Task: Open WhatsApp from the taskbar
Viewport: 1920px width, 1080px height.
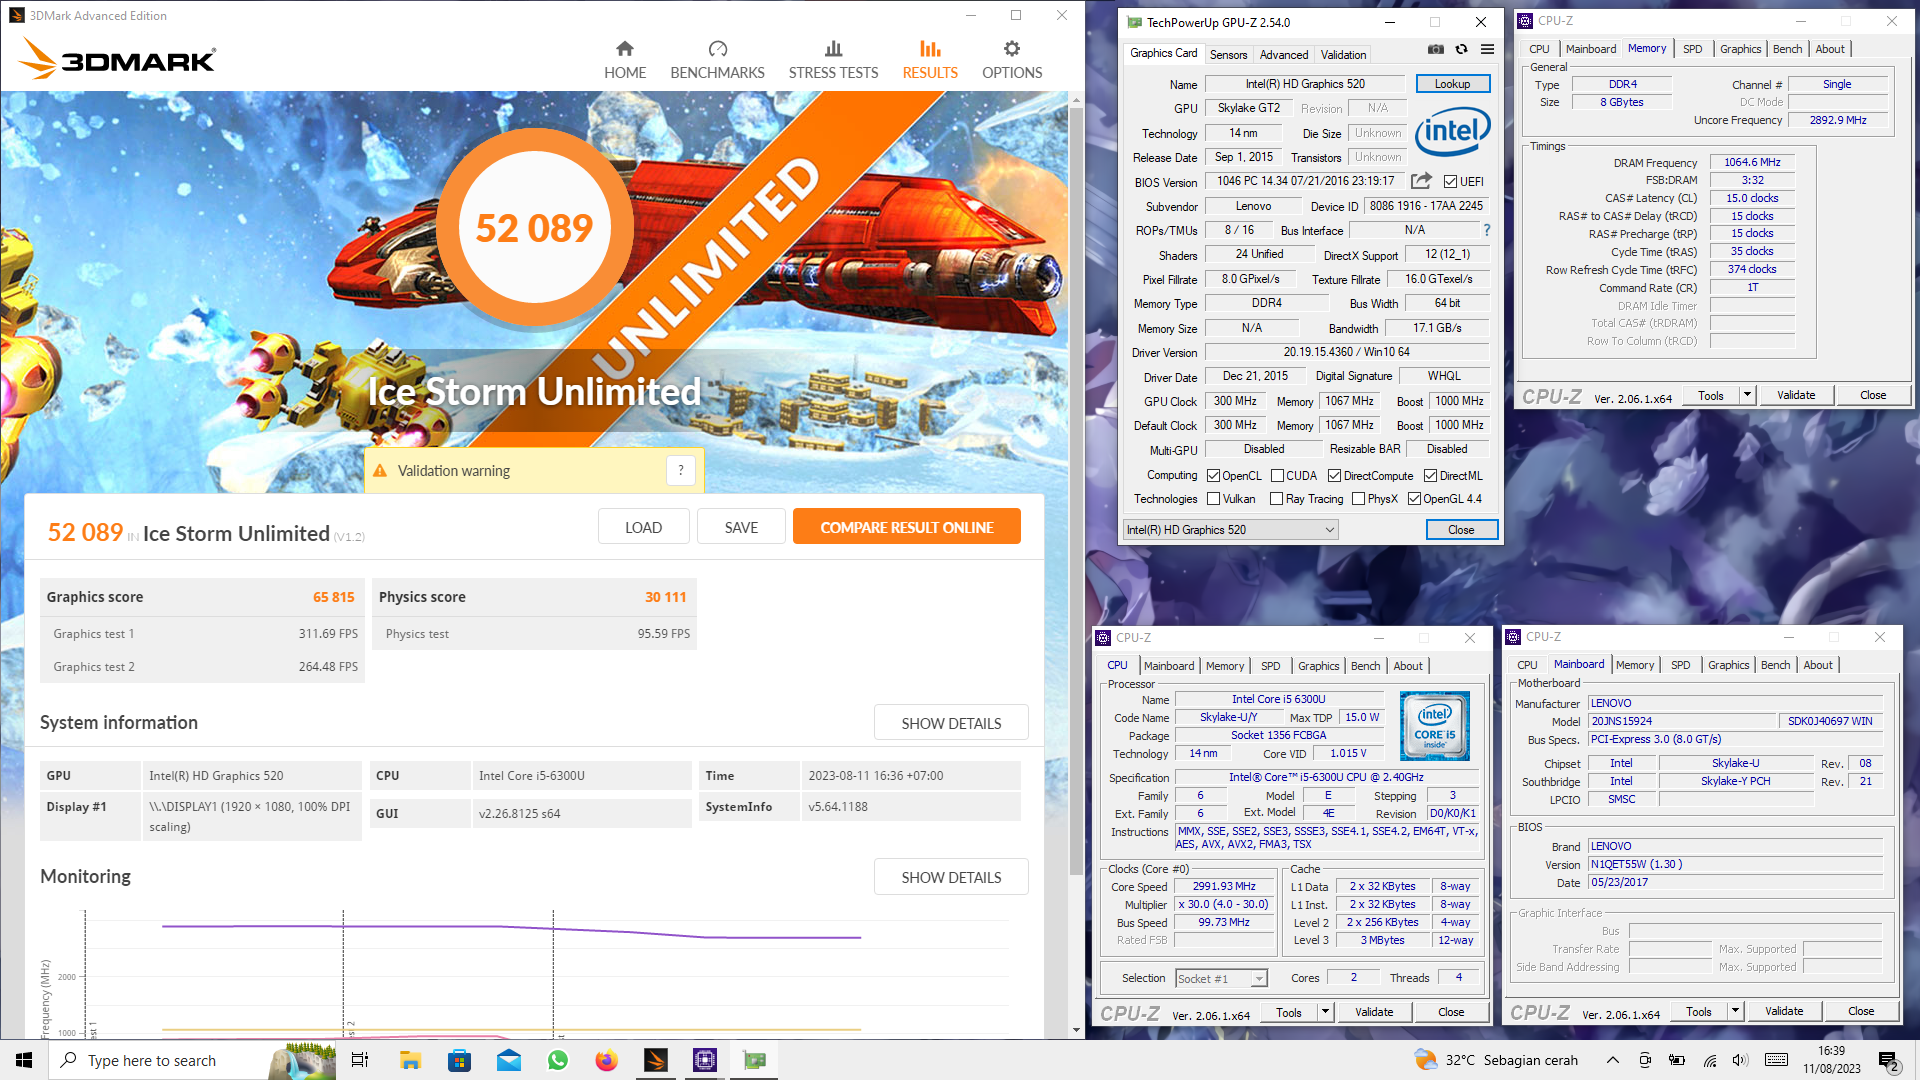Action: tap(558, 1060)
